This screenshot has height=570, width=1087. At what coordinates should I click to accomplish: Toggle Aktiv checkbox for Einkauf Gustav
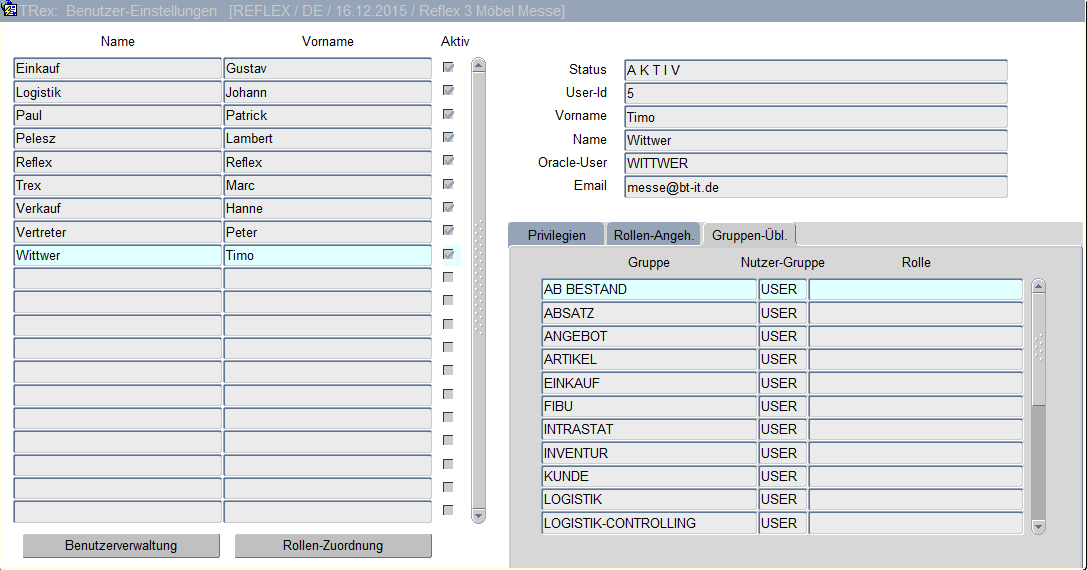tap(448, 67)
